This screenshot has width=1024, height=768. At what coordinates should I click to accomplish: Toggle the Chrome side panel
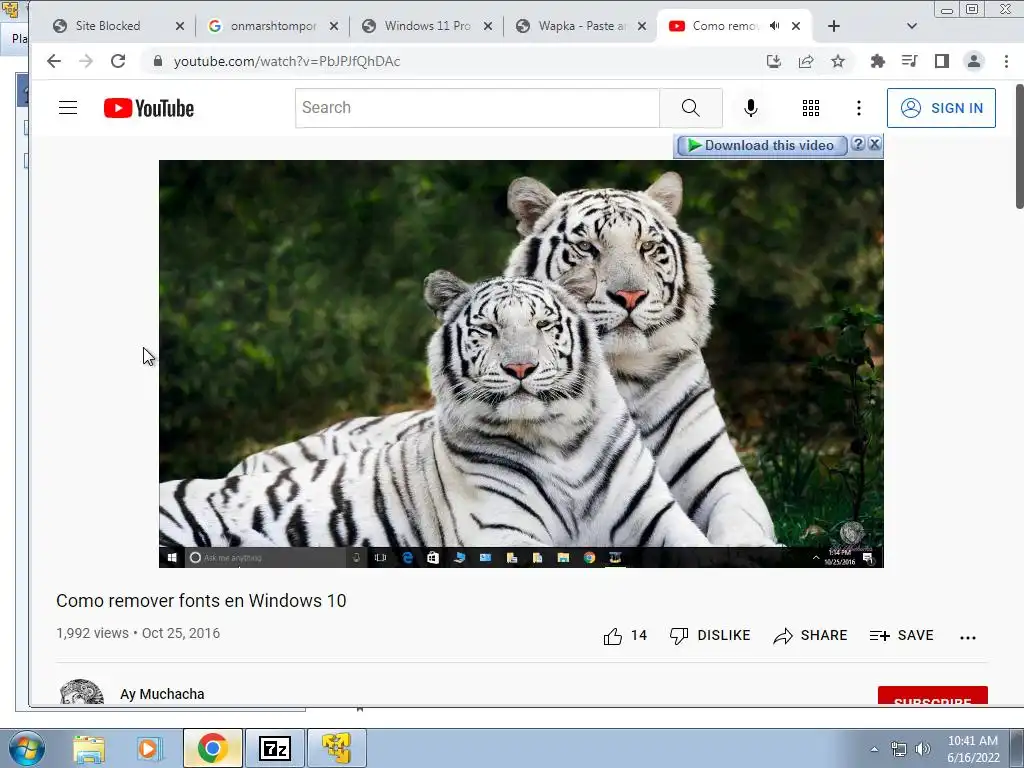click(x=941, y=61)
